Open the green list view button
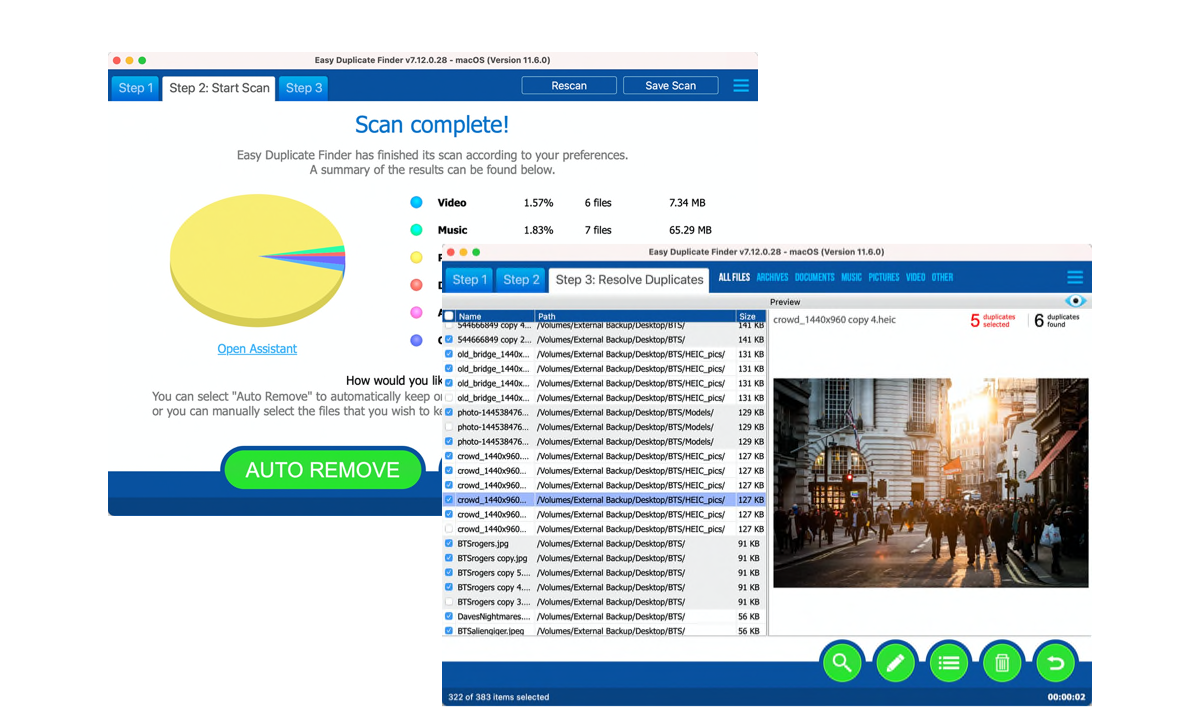 (949, 662)
